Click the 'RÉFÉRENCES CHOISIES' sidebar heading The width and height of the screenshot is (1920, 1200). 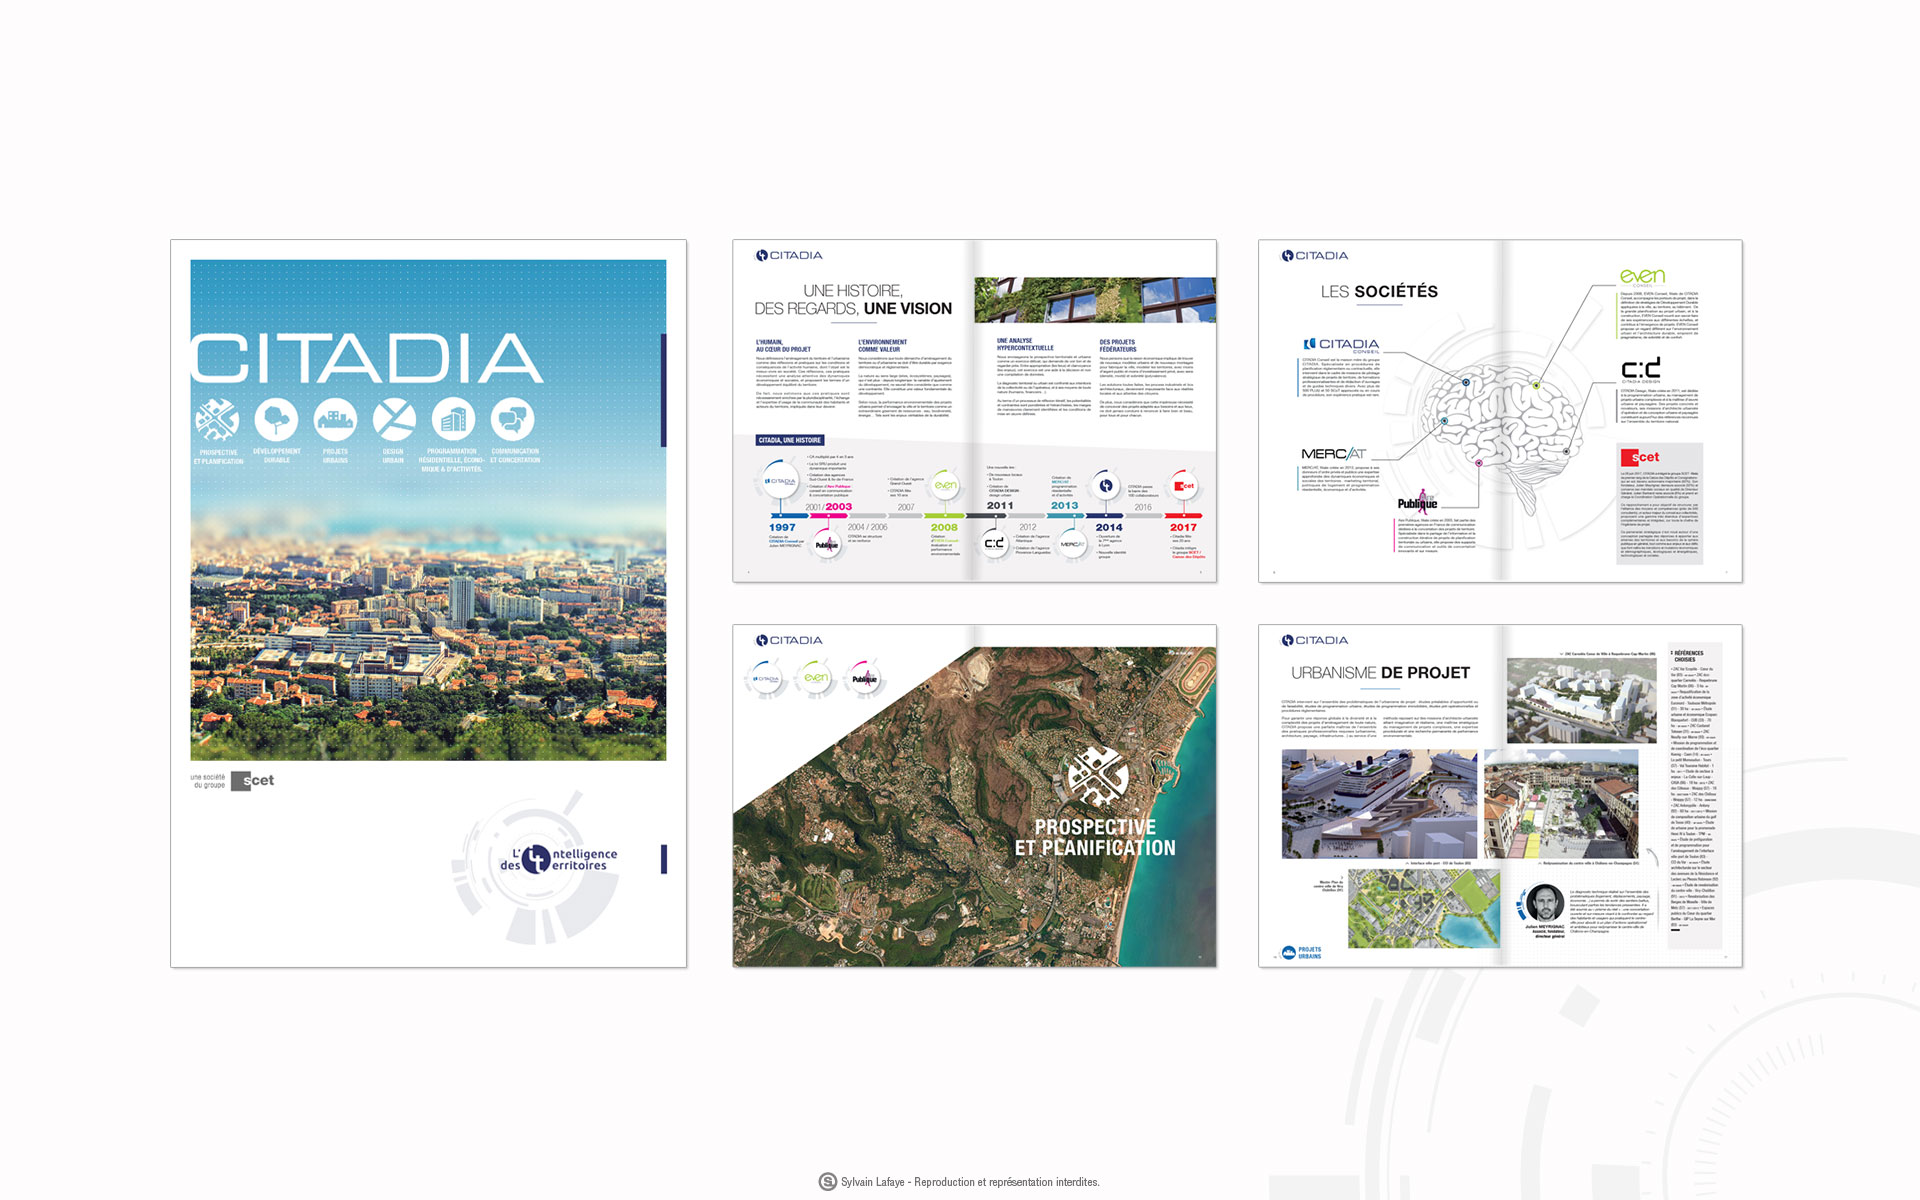click(1686, 656)
